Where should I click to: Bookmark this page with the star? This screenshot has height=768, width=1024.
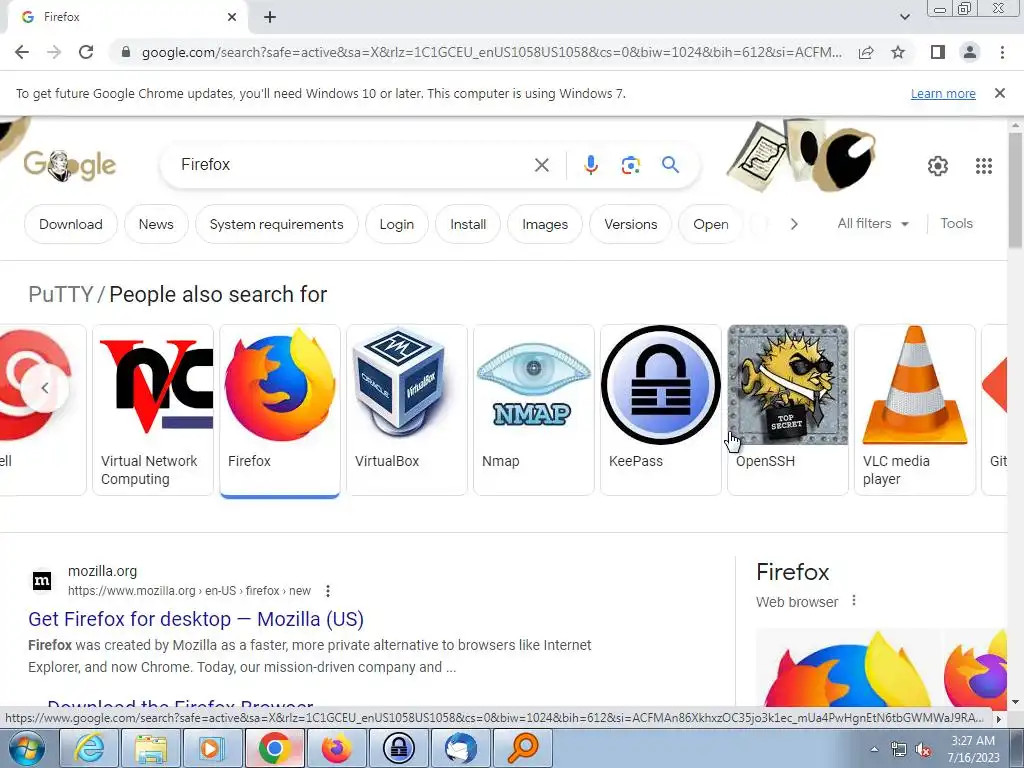coord(899,52)
